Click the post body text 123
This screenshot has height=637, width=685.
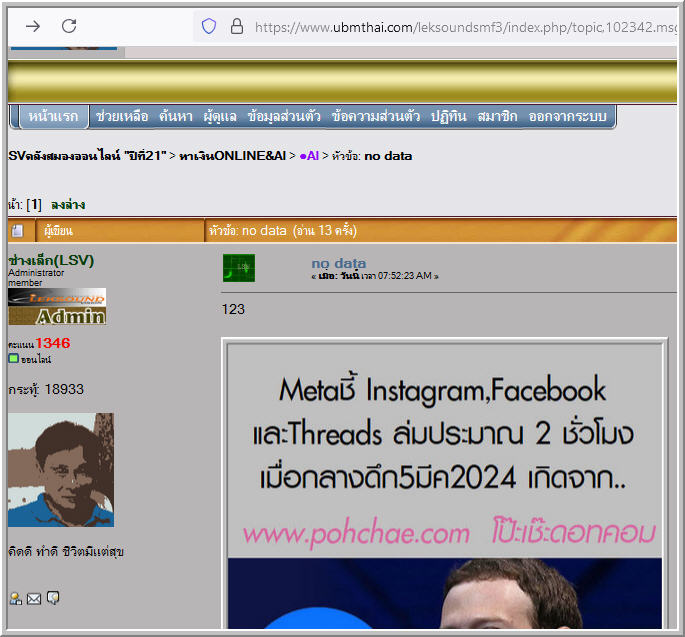click(x=233, y=309)
